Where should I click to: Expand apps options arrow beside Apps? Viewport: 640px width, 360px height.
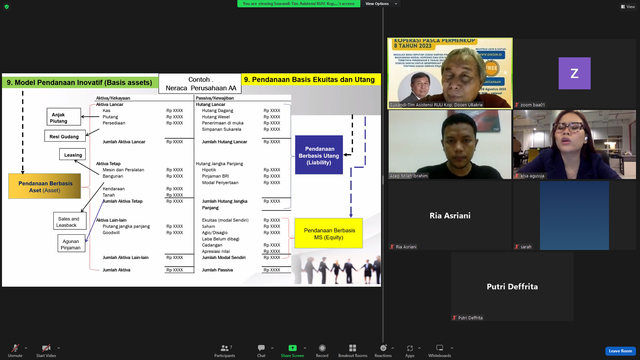coord(419,348)
